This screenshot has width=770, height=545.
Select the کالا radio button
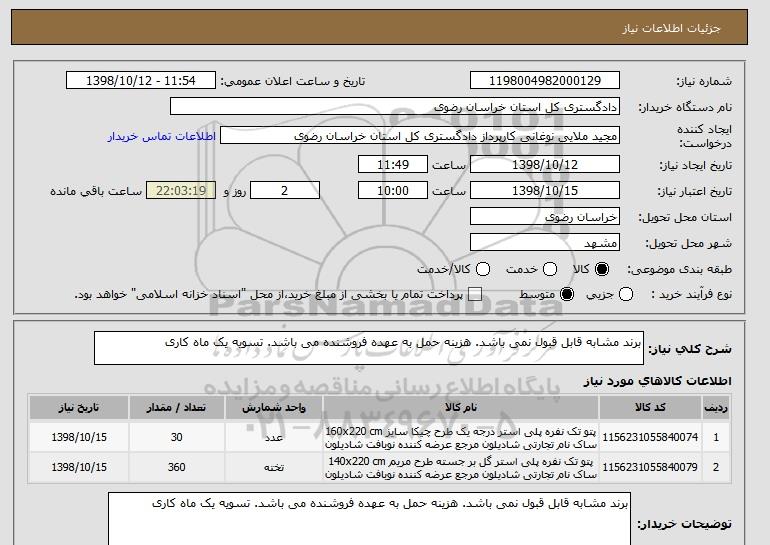tap(602, 269)
